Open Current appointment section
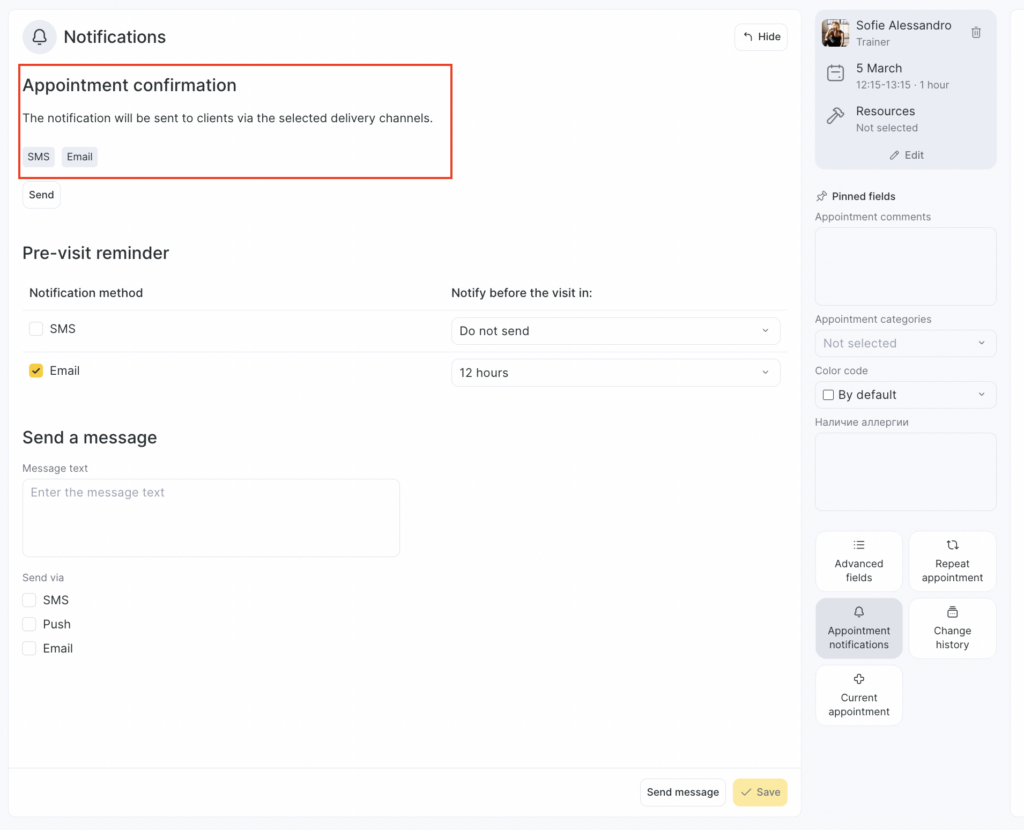This screenshot has width=1024, height=830. (x=858, y=695)
